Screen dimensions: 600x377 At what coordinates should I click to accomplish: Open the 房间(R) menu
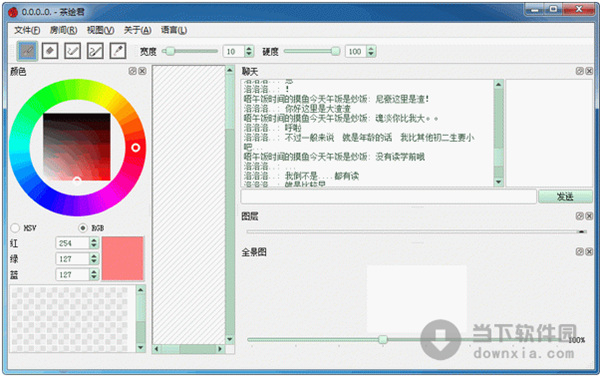64,30
